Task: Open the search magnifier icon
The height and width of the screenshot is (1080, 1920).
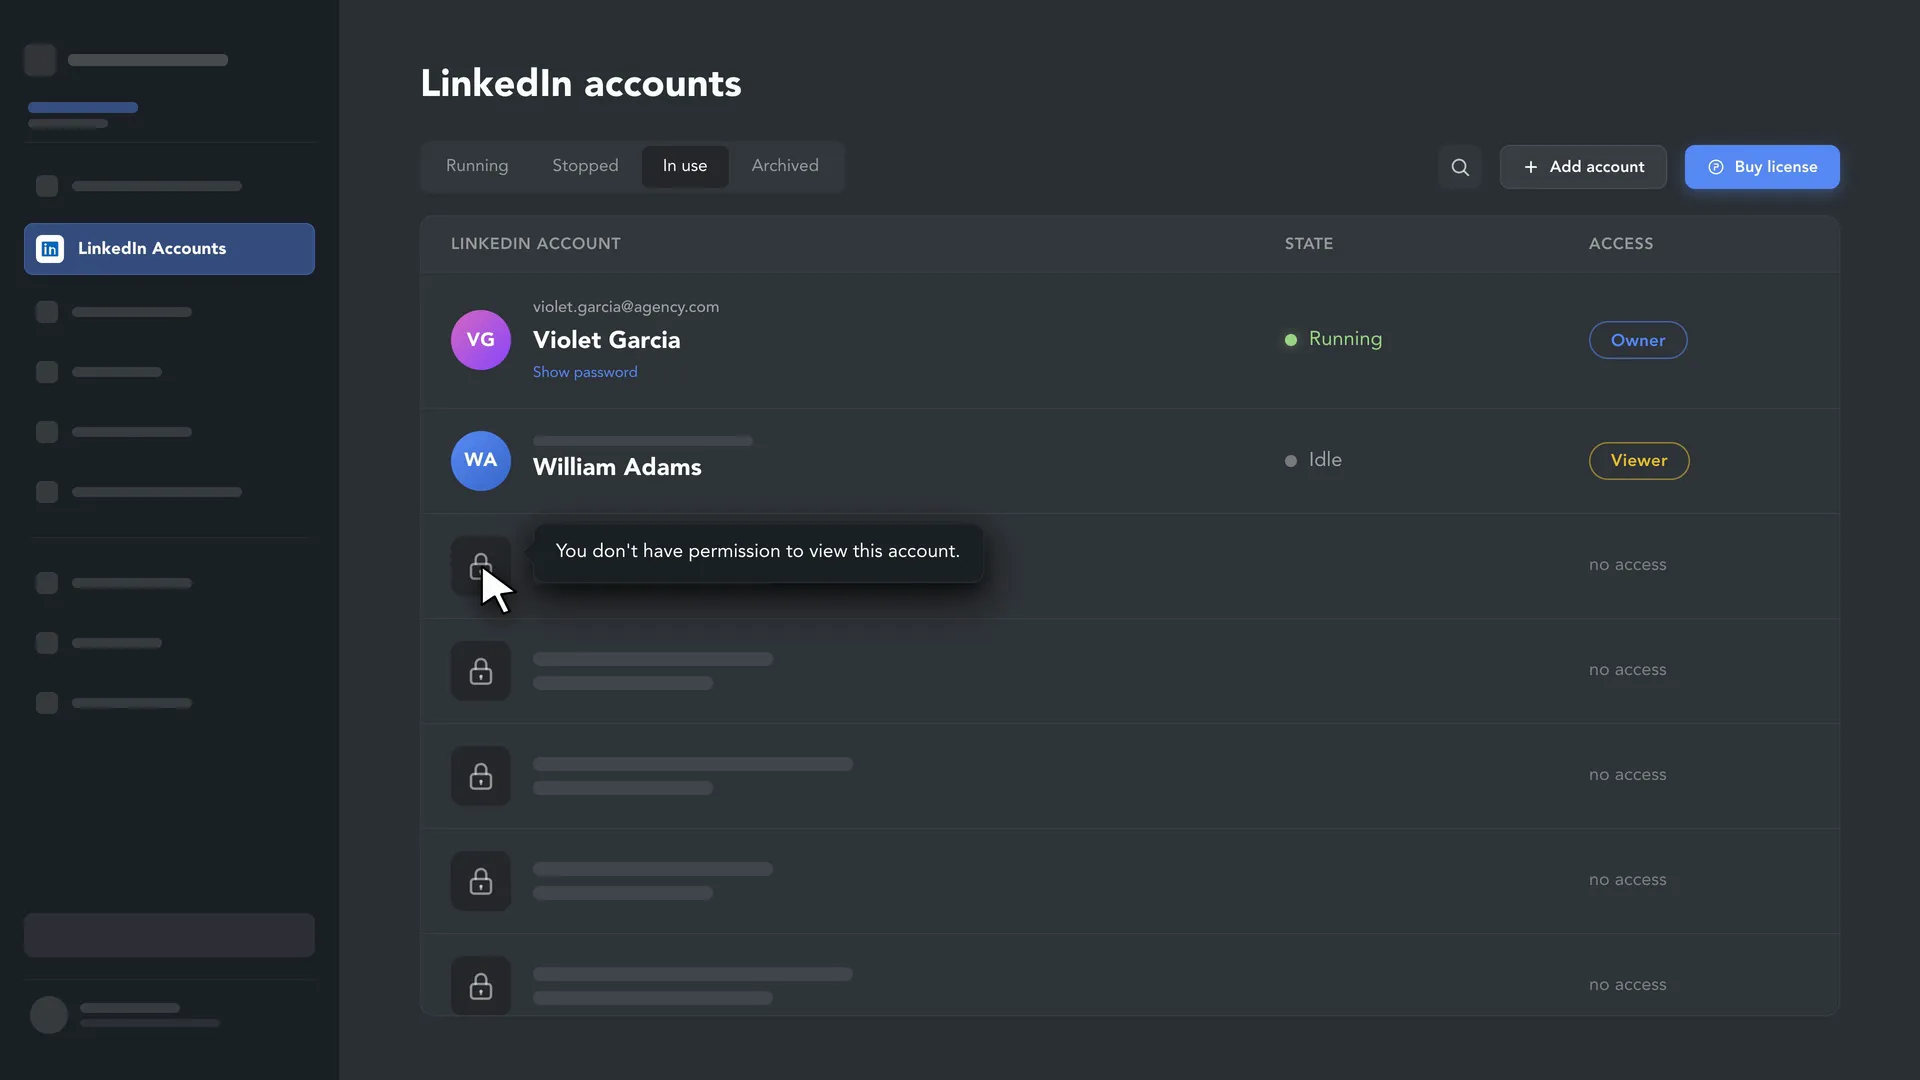Action: click(x=1460, y=167)
